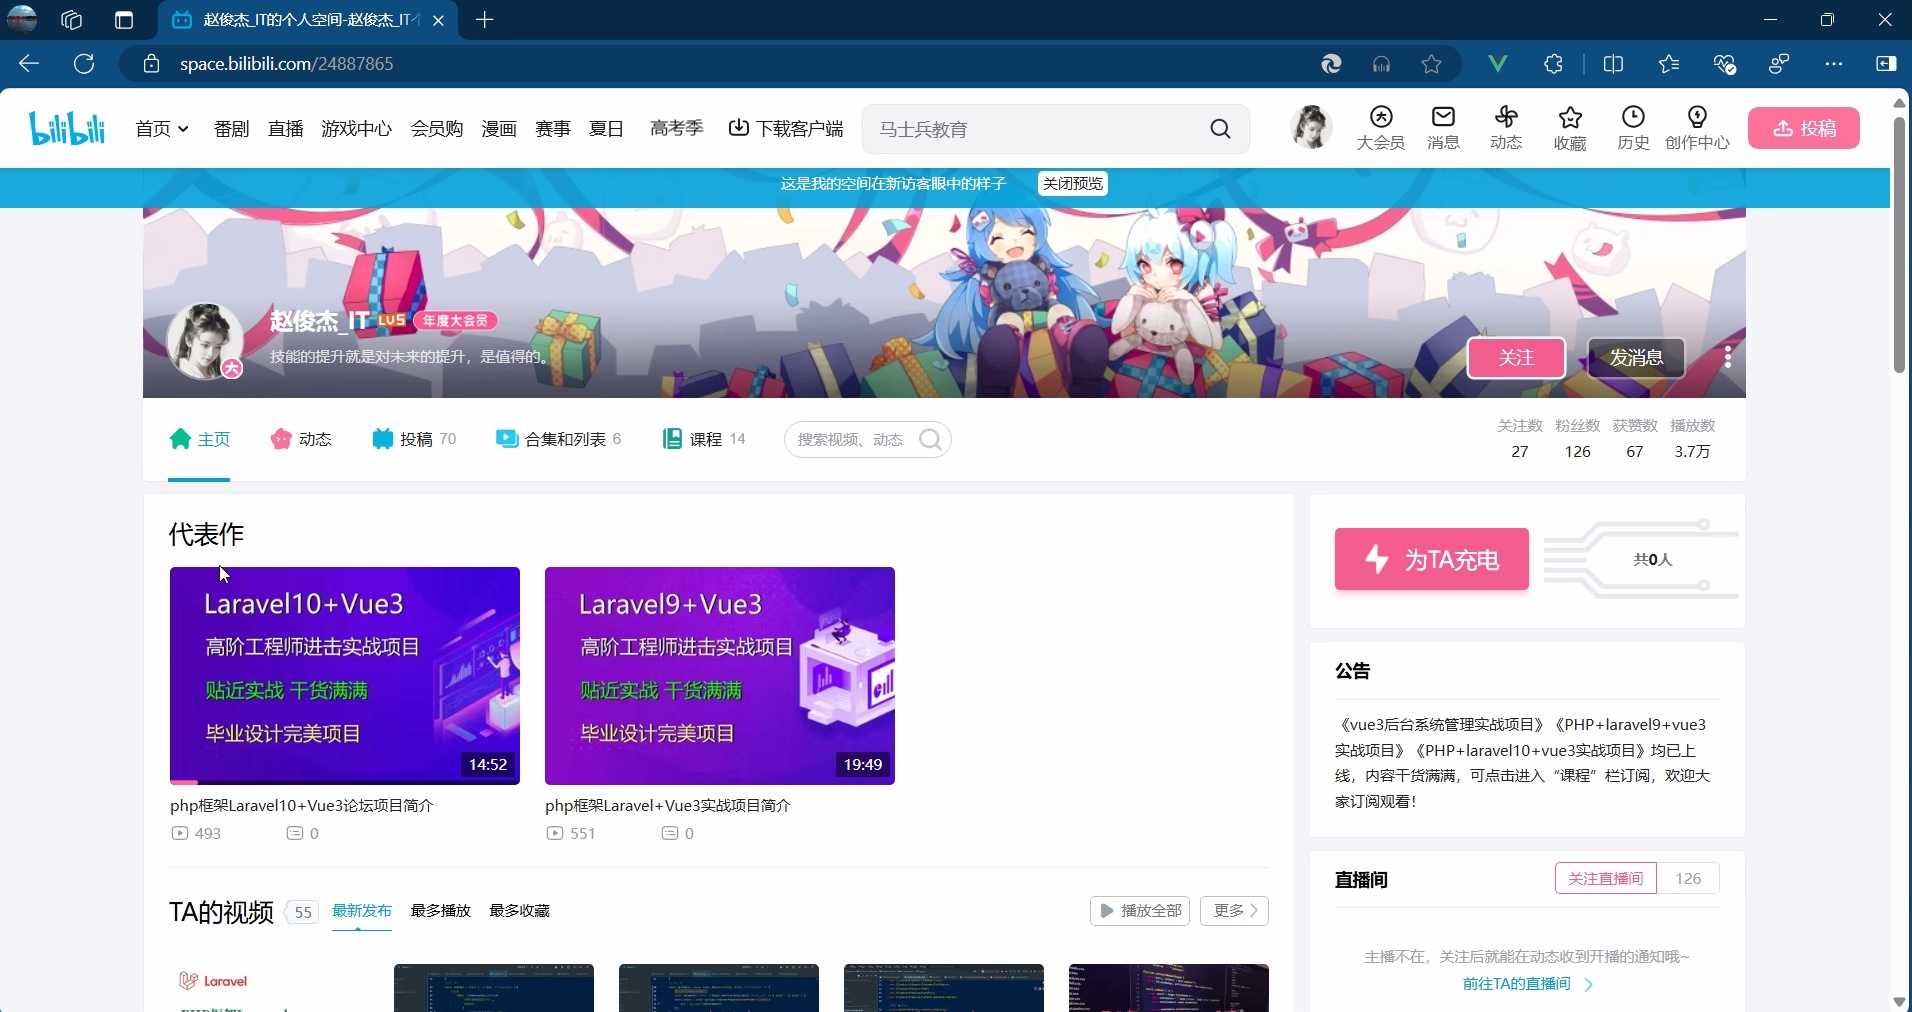Open the 历史 history clock icon
The image size is (1912, 1012).
(x=1633, y=128)
